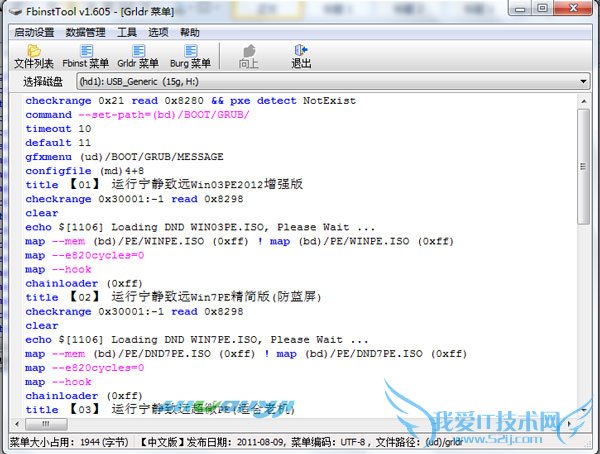This screenshot has height=454, width=600.
Task: Open the 工具 menu
Action: [127, 33]
